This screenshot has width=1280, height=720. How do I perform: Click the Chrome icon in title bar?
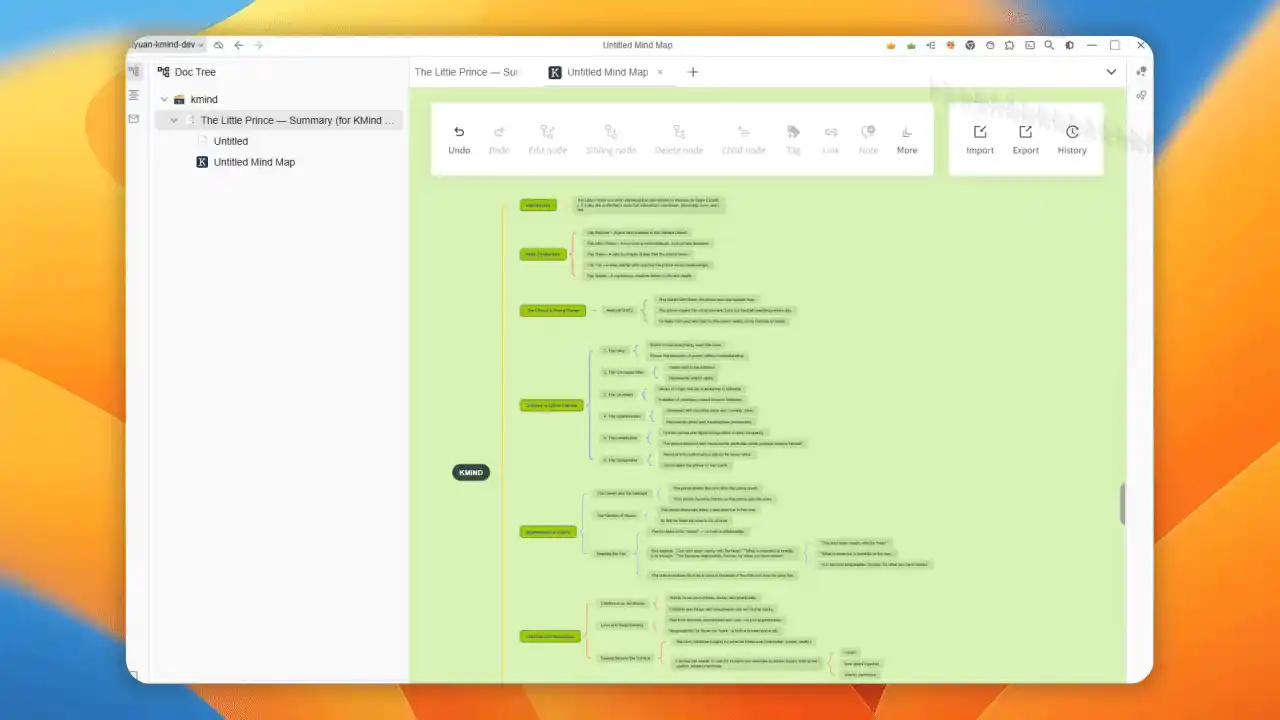[x=970, y=45]
